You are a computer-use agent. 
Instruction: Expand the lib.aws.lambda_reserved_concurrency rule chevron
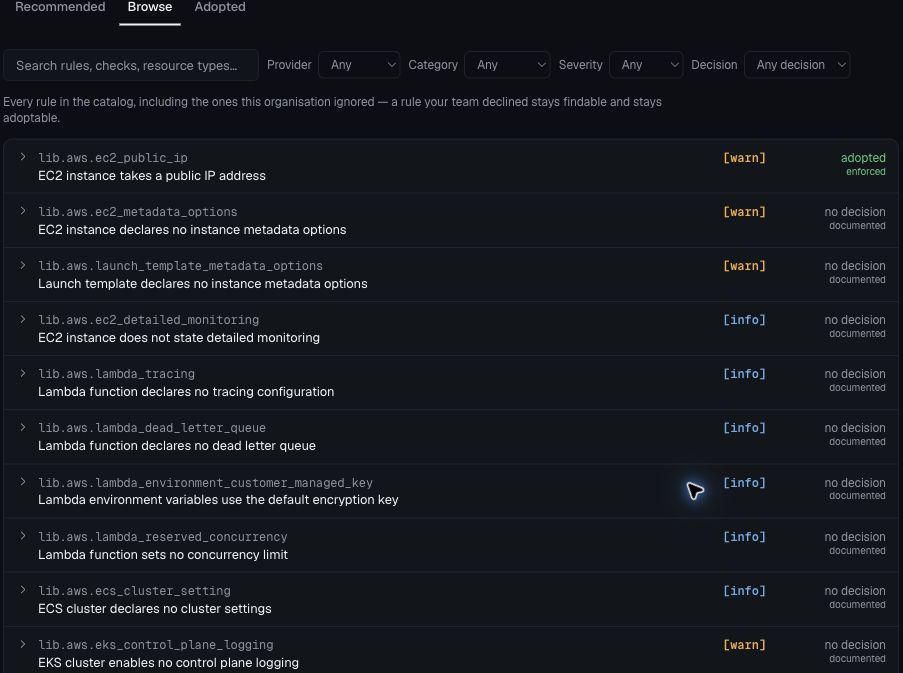(23, 535)
